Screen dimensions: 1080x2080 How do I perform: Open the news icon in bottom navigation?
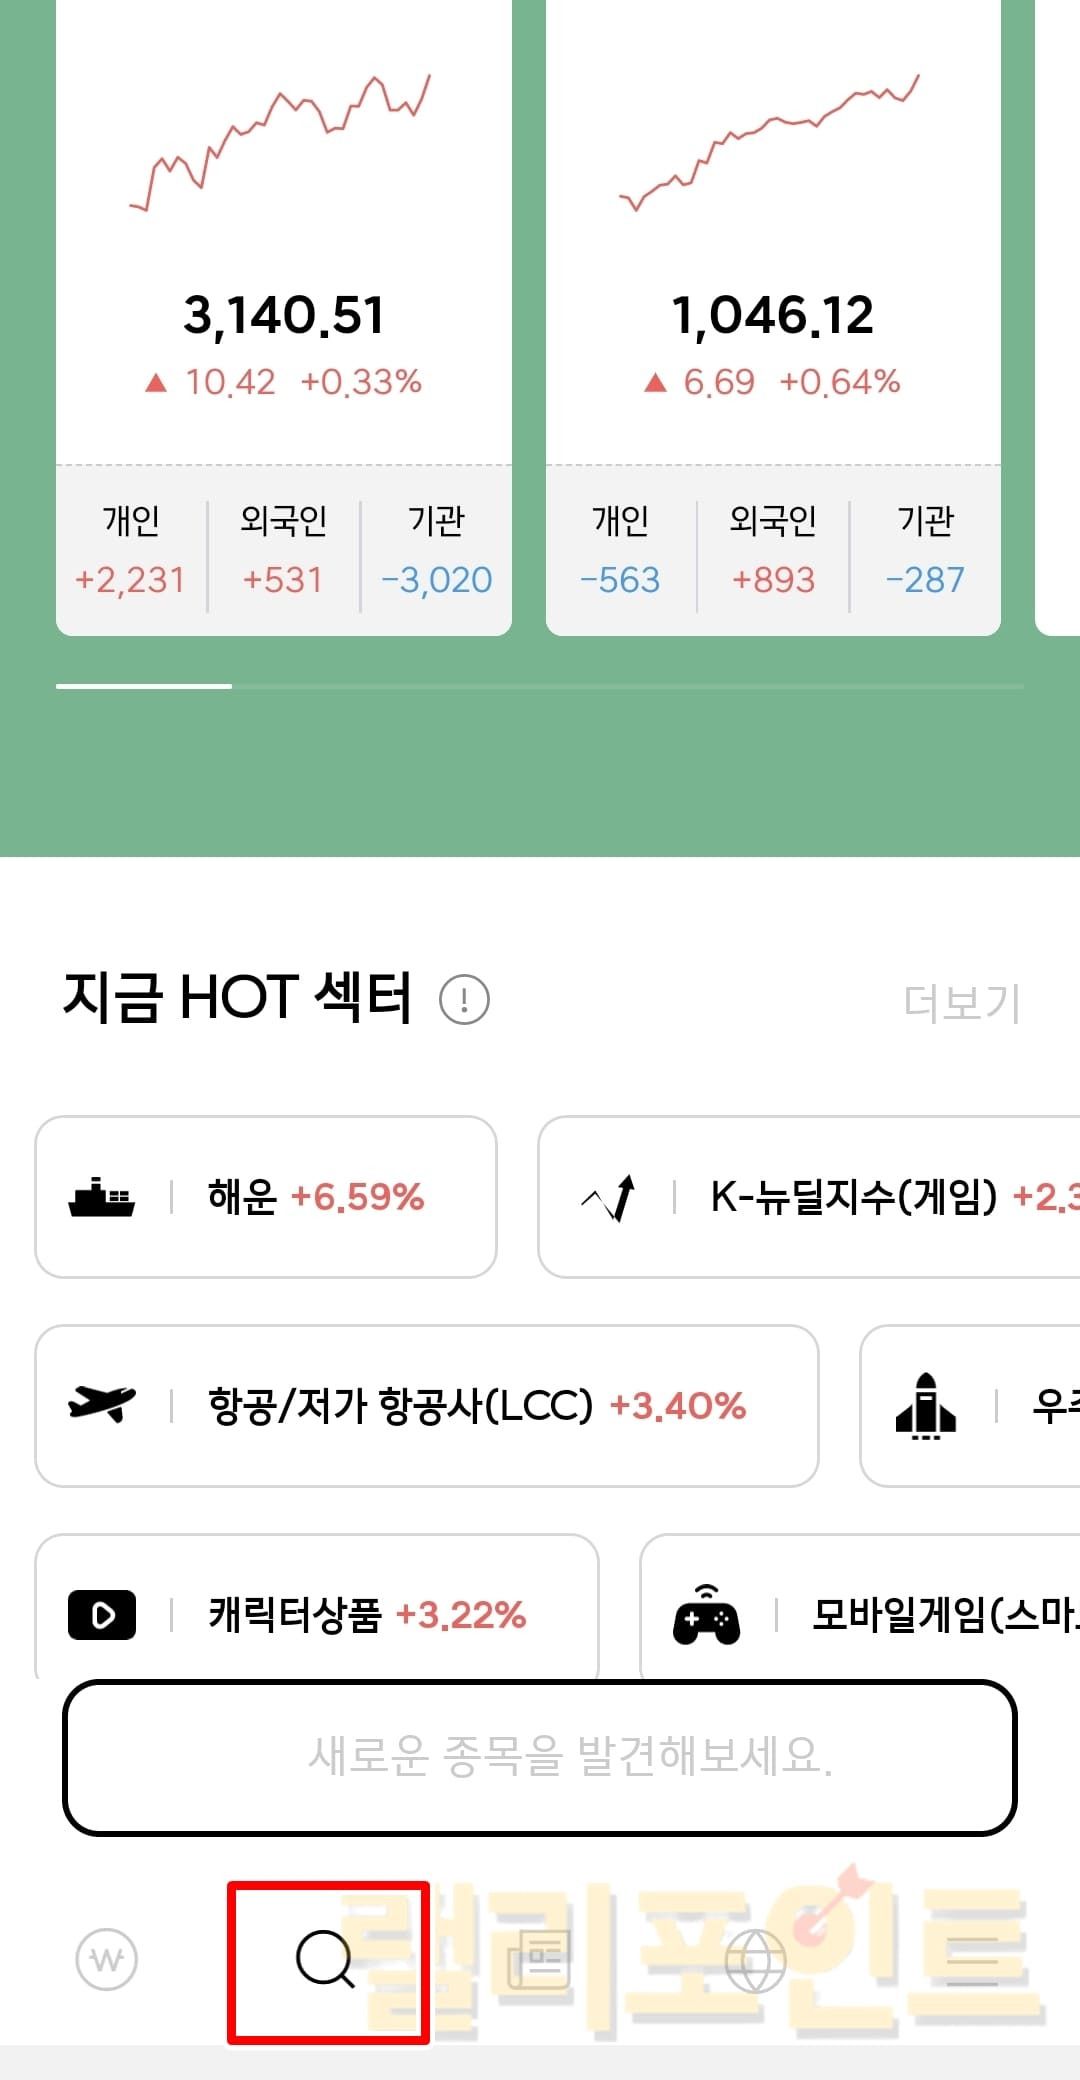tap(540, 1960)
